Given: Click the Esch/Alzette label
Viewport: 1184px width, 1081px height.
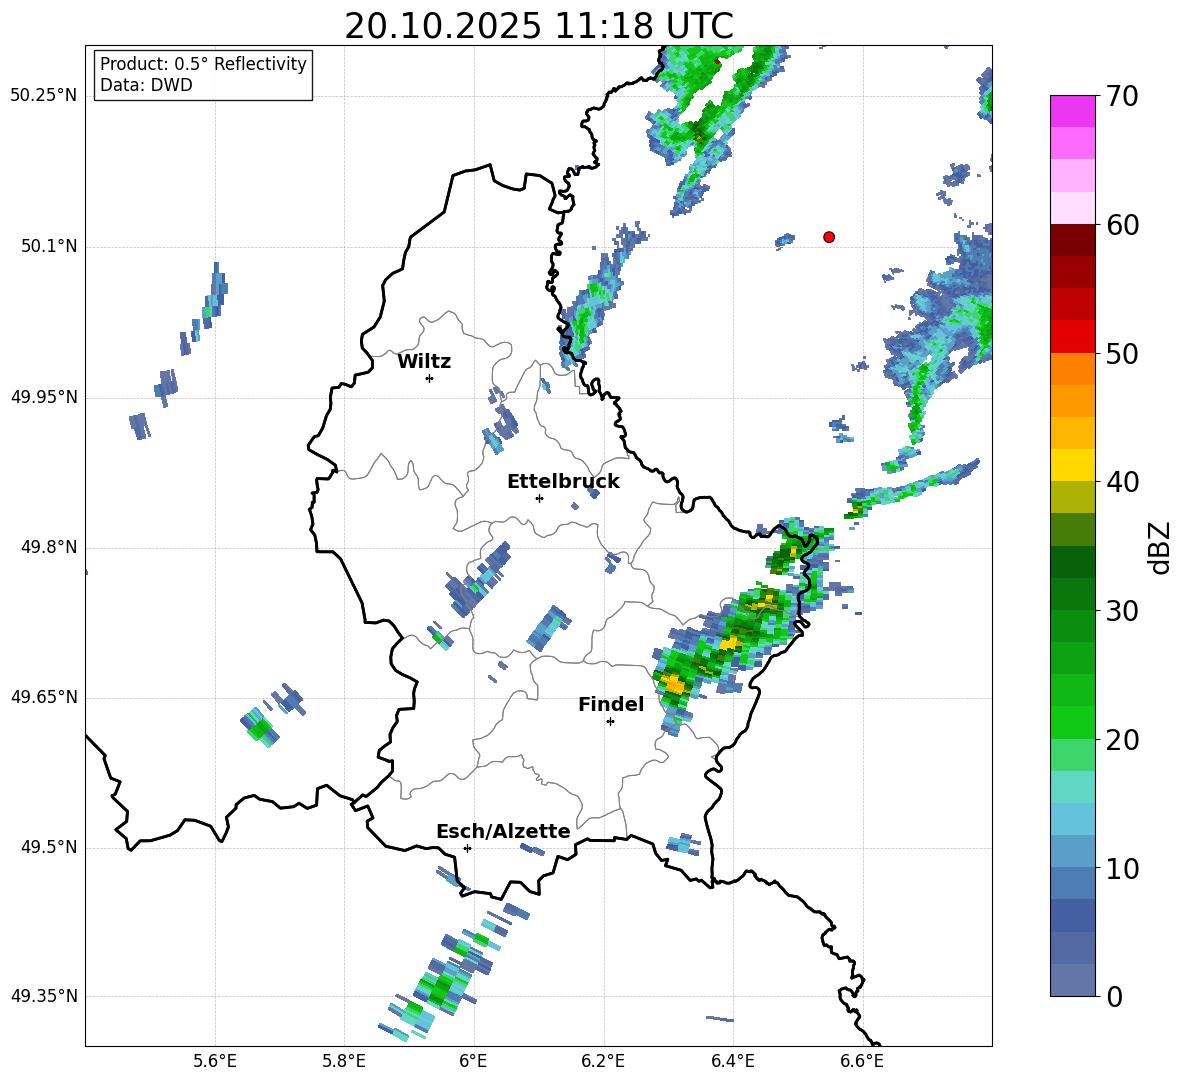Looking at the screenshot, I should [x=503, y=831].
